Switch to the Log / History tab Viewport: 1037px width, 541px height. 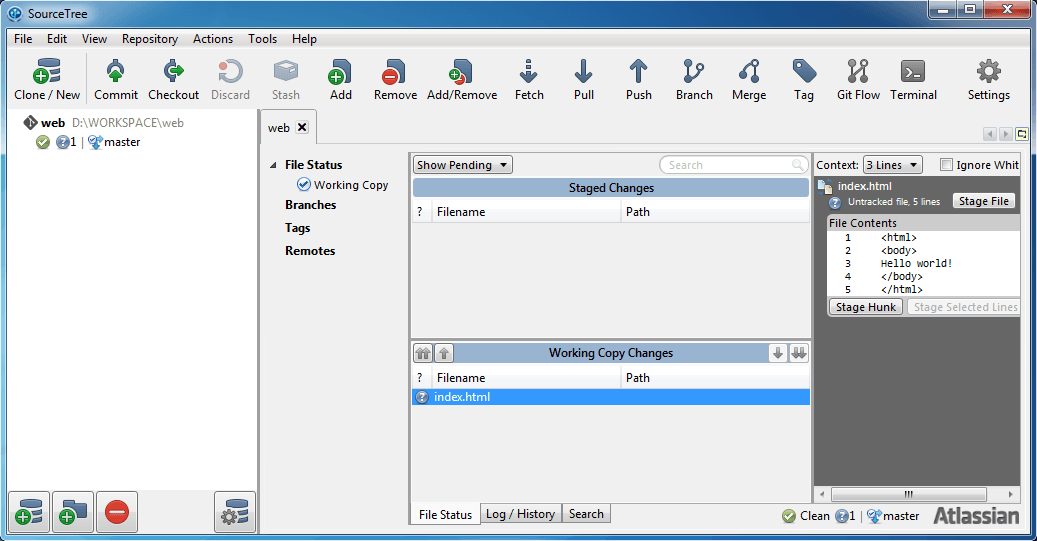coord(520,514)
